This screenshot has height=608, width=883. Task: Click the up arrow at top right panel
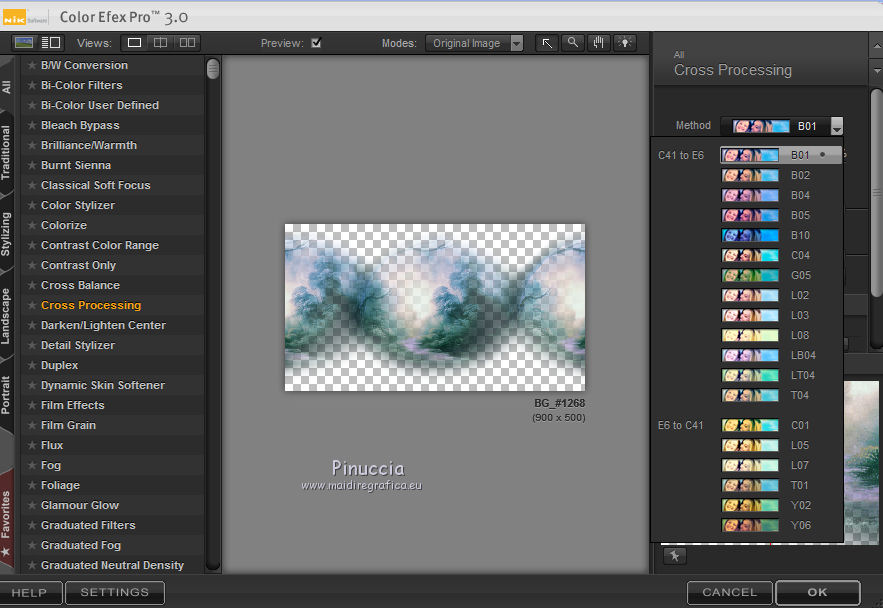[876, 45]
